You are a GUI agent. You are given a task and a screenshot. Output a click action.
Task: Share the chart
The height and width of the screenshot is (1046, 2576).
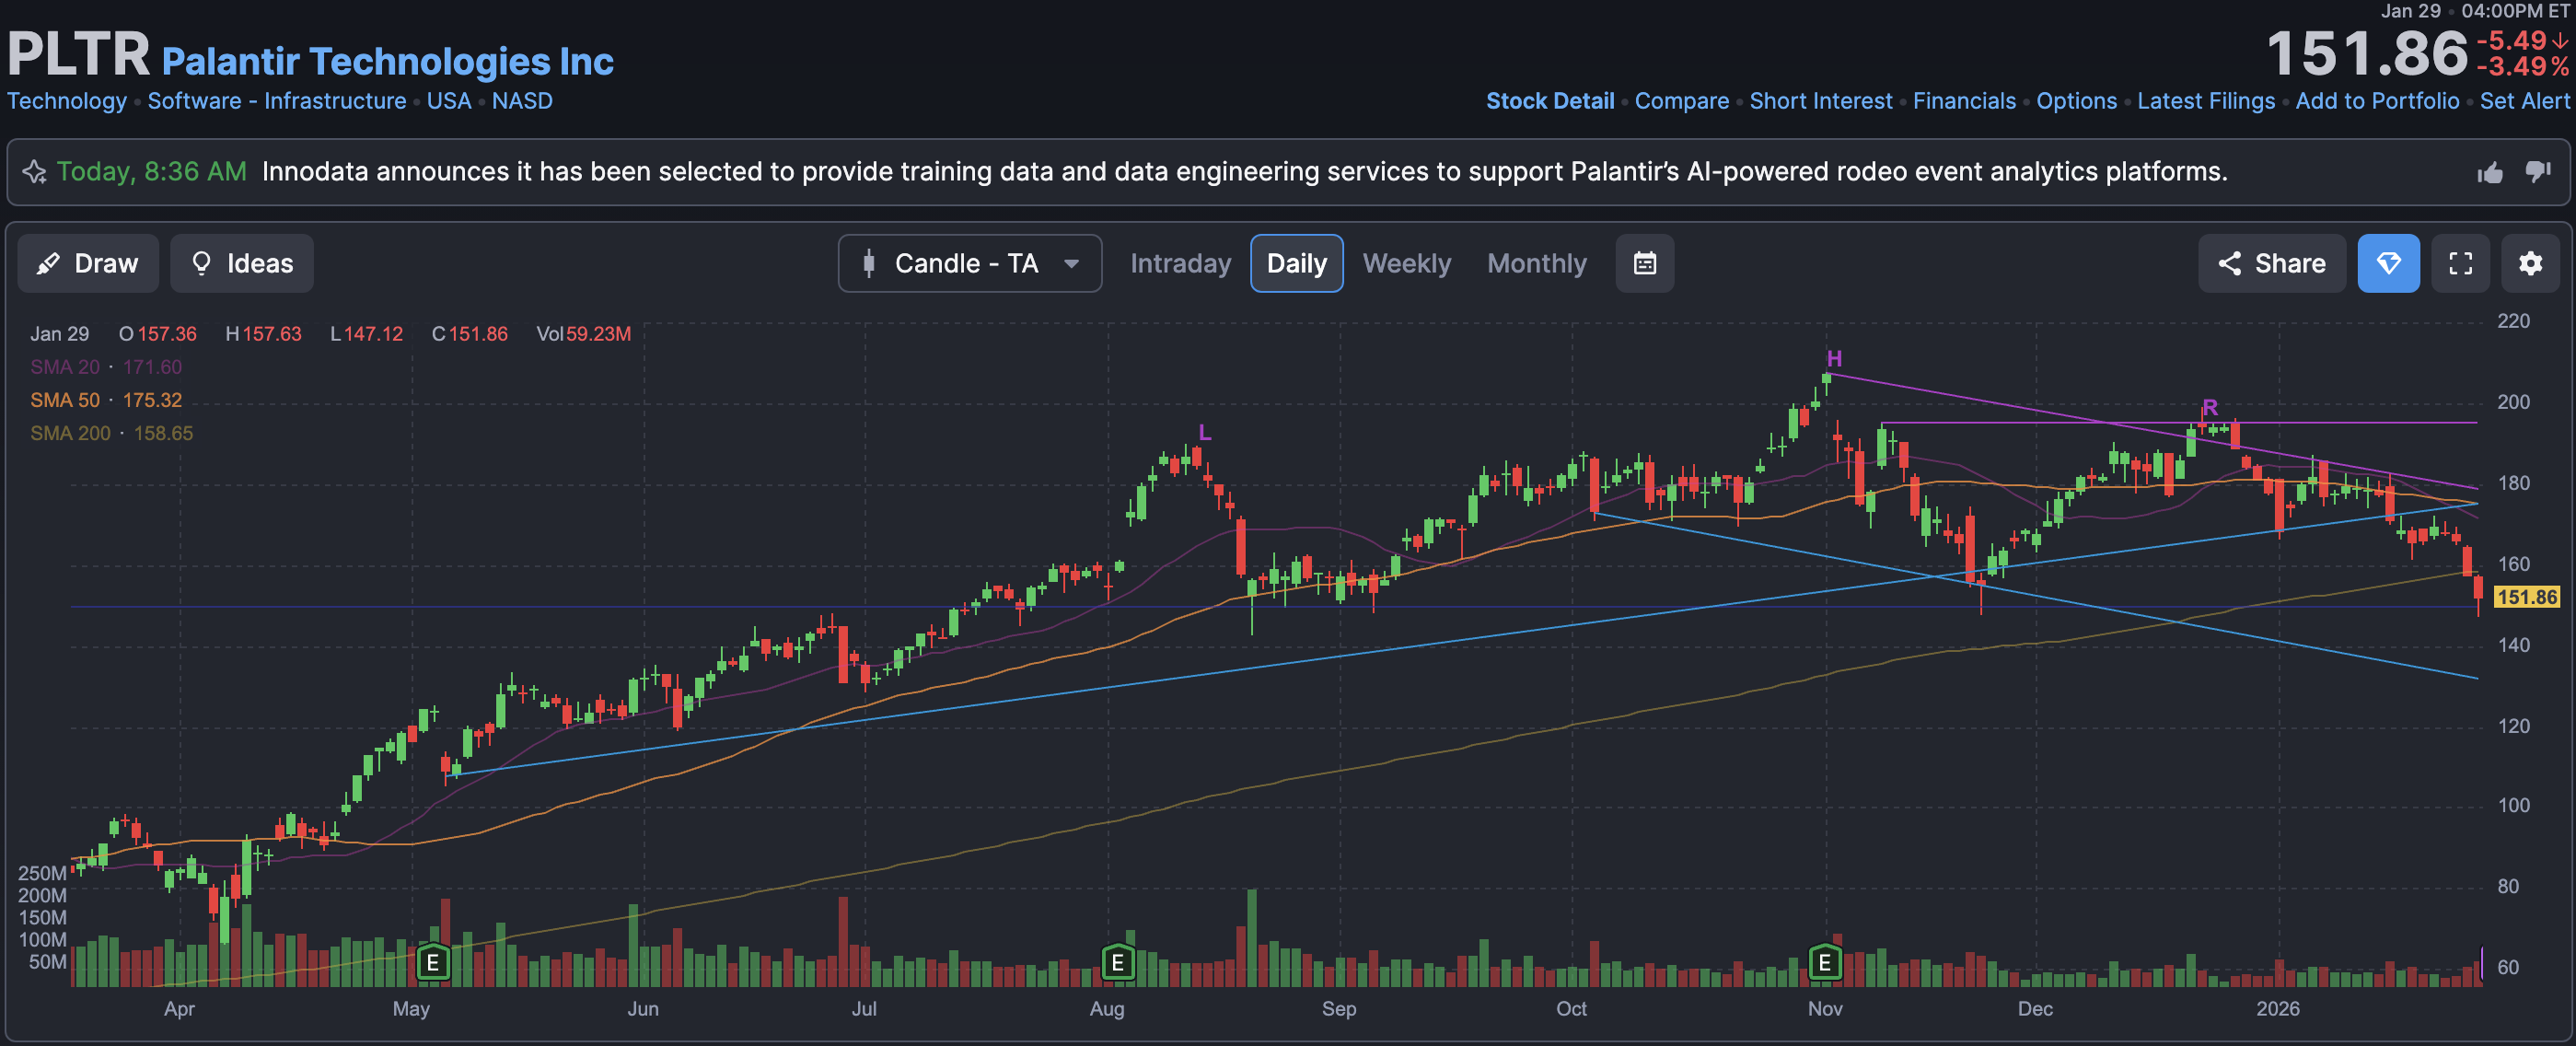[x=2271, y=263]
